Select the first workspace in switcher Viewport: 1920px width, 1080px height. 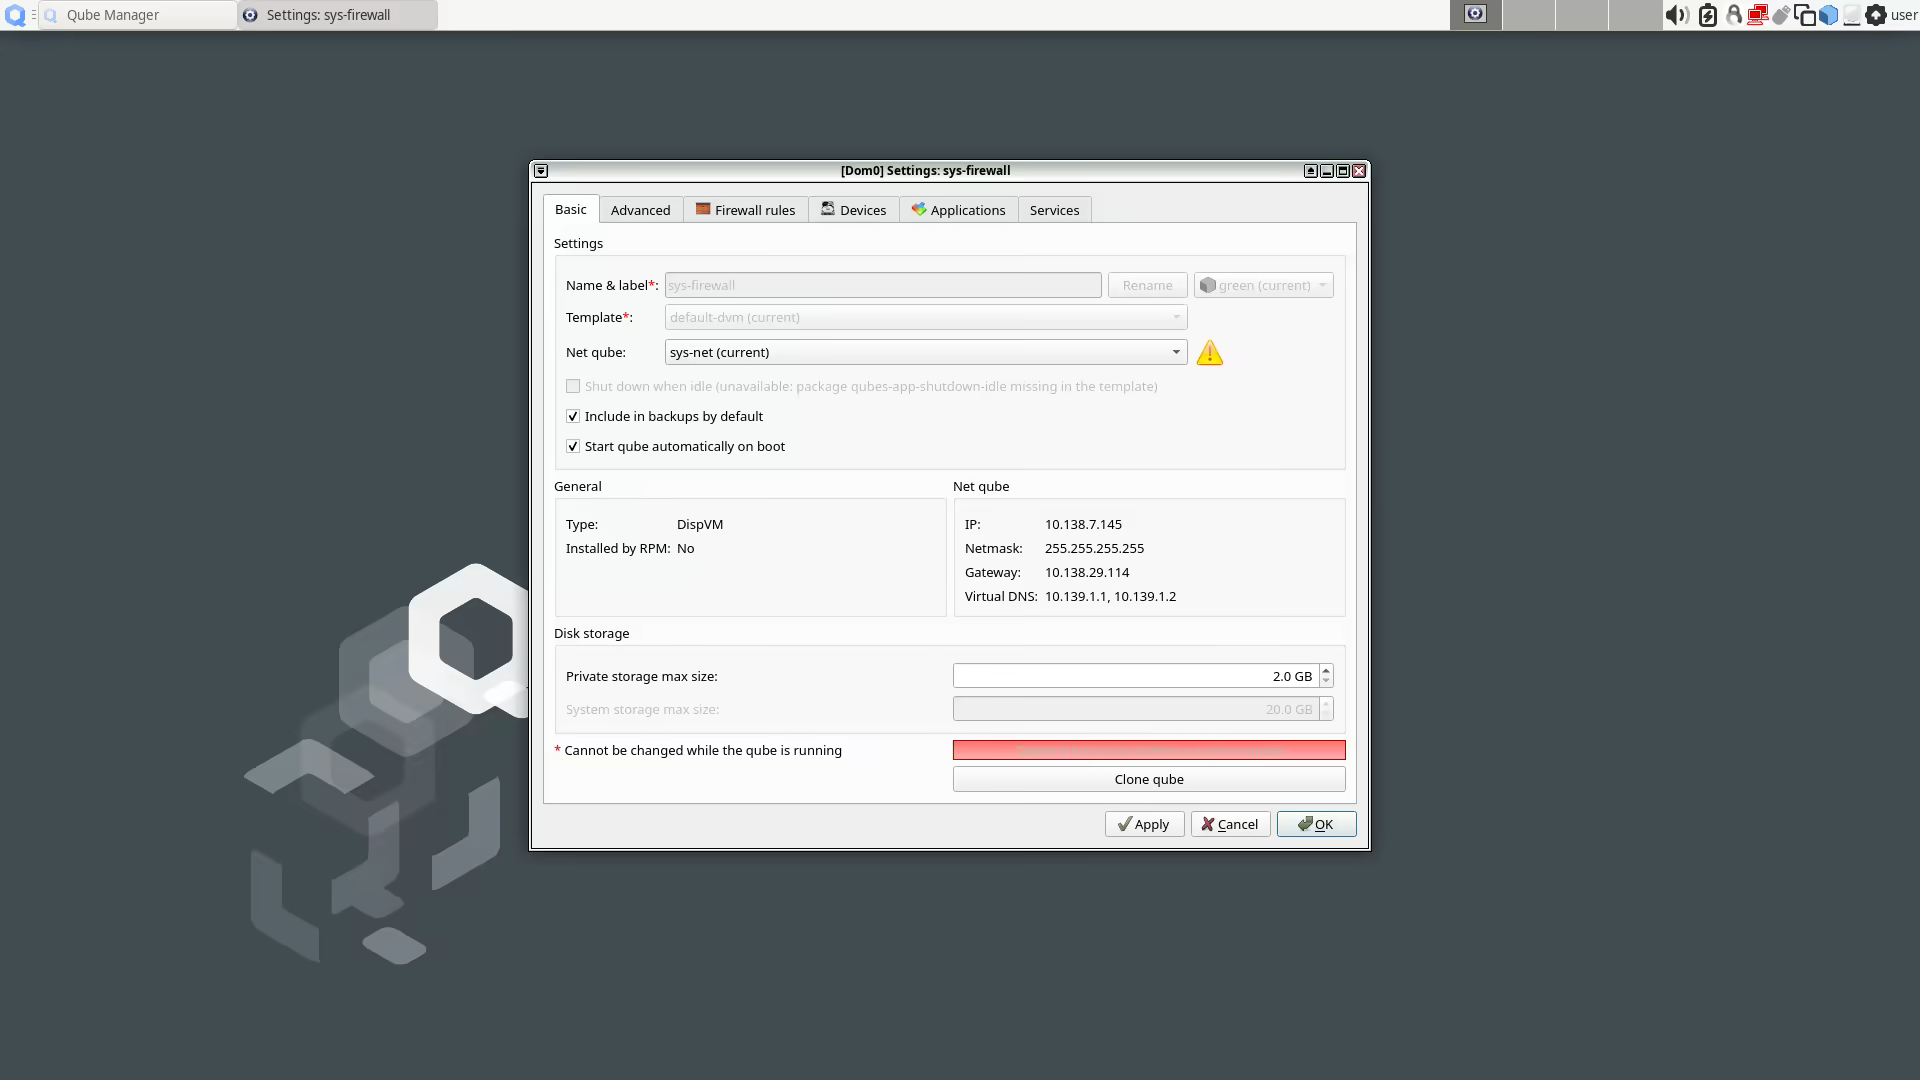(1476, 15)
